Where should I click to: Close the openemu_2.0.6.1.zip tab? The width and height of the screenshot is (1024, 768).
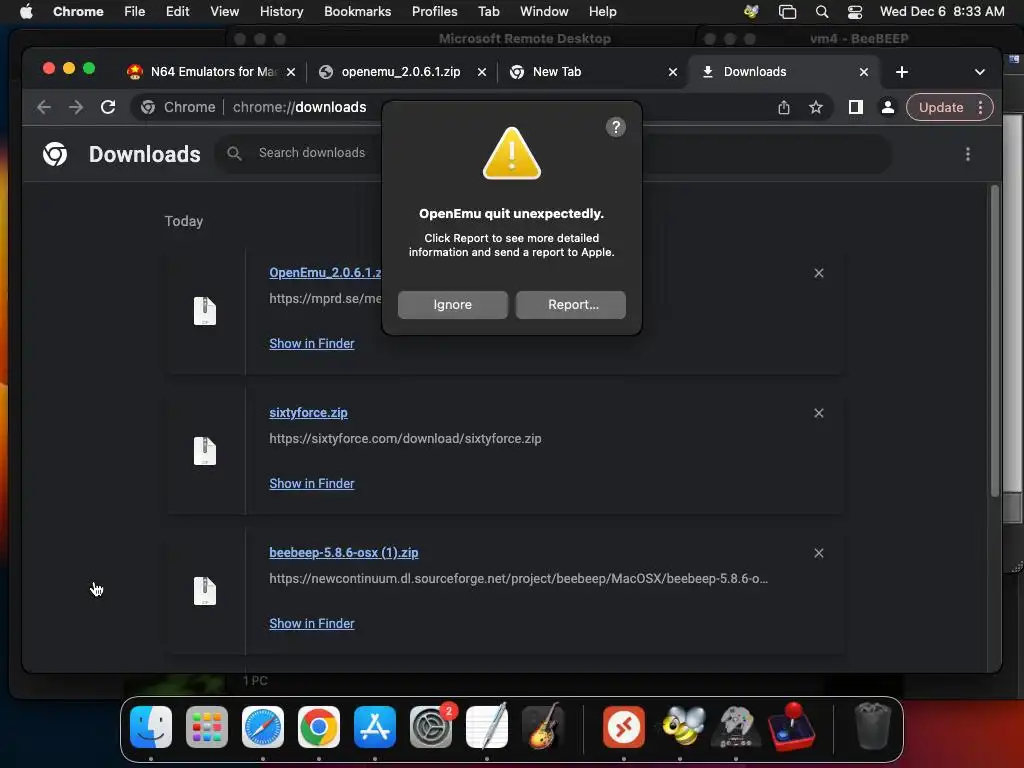coord(481,72)
